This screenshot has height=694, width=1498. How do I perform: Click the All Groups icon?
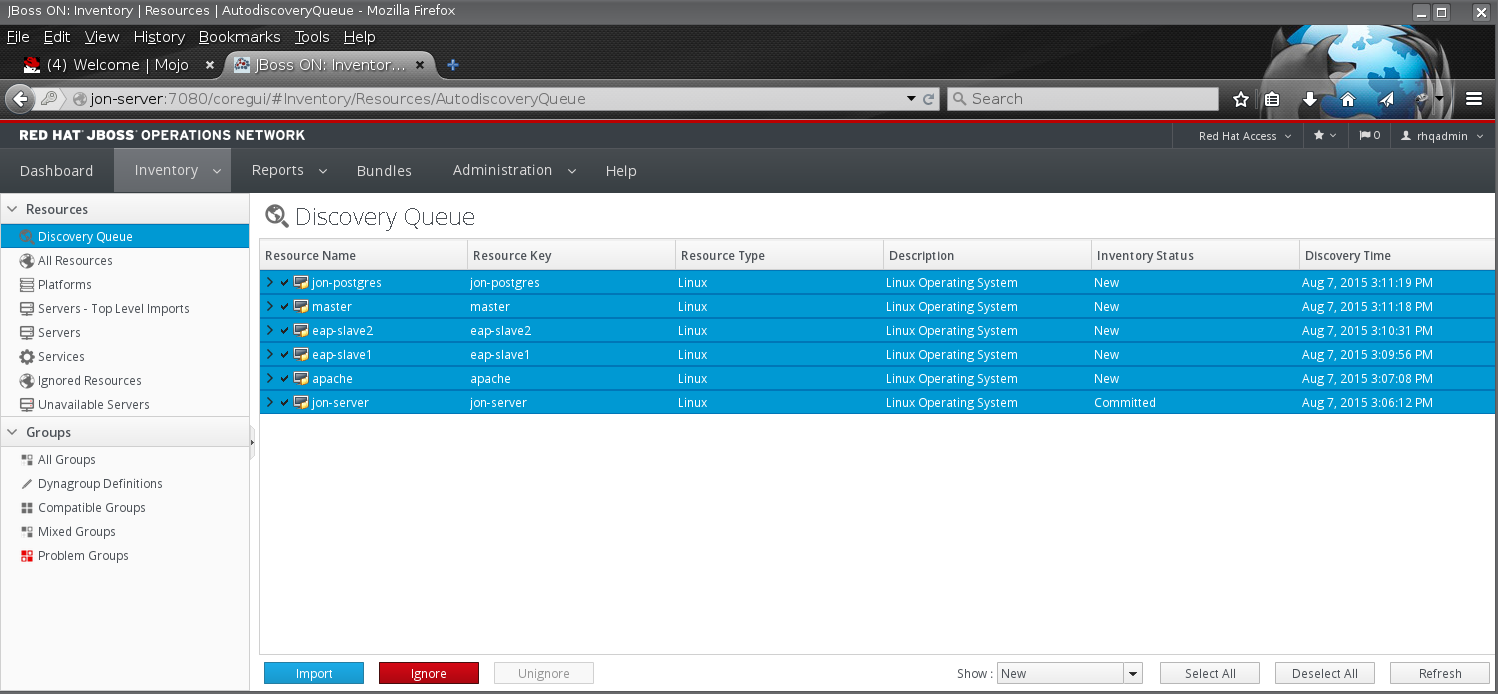point(28,460)
